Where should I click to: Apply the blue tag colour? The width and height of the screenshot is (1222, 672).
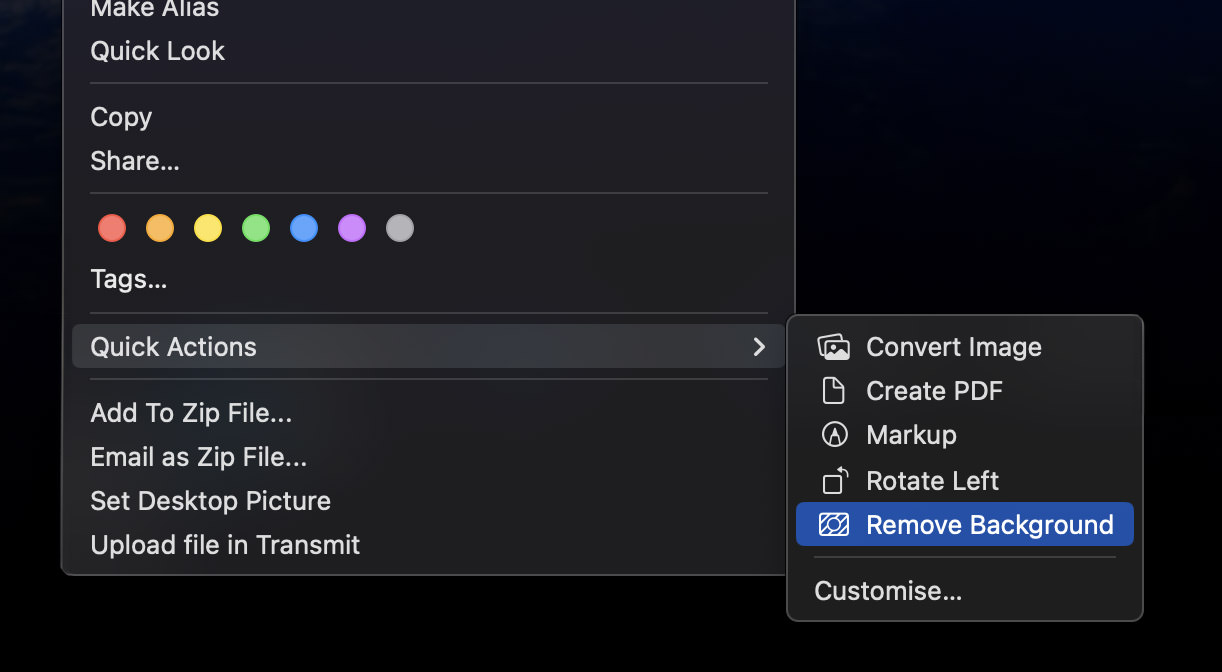304,228
